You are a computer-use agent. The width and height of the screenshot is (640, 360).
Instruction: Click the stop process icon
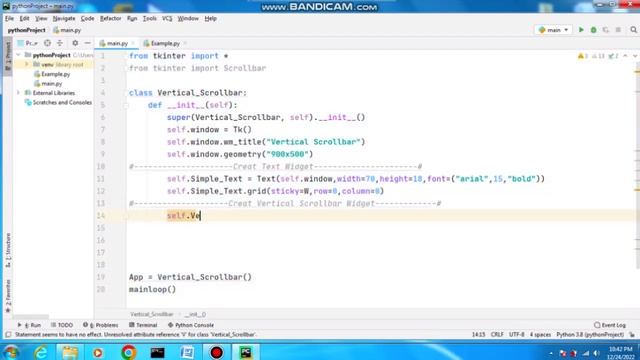(618, 30)
